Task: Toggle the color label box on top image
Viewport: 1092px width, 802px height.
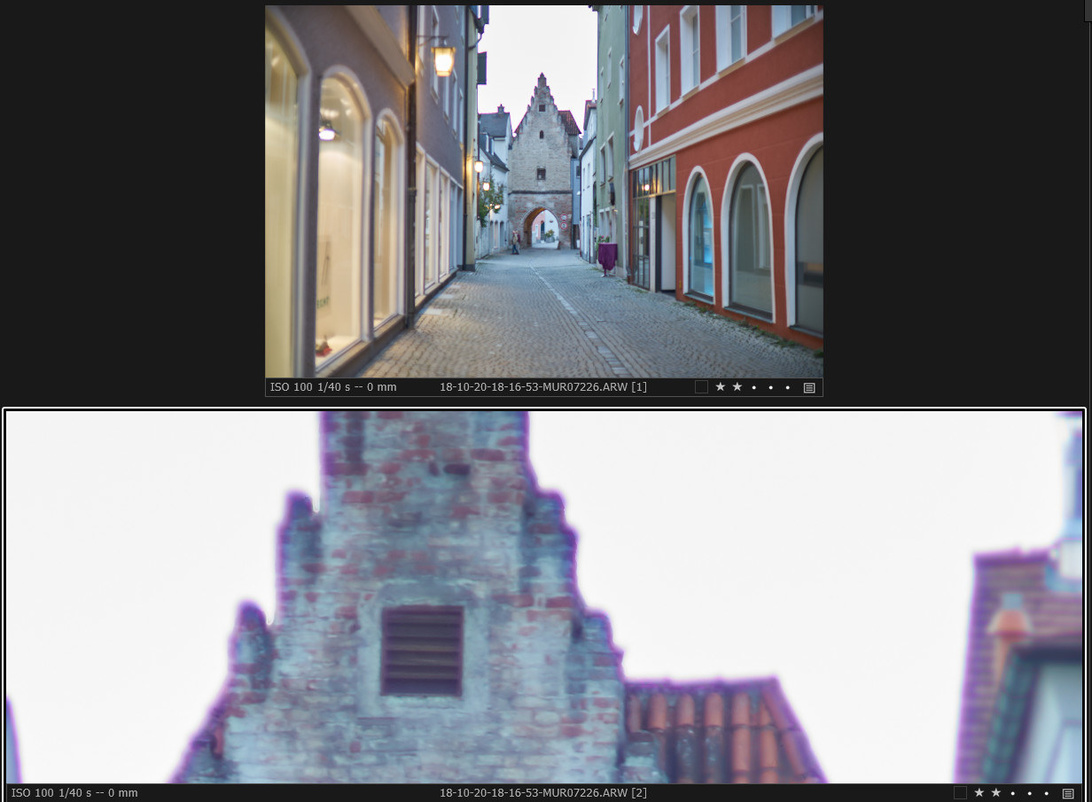Action: tap(701, 387)
